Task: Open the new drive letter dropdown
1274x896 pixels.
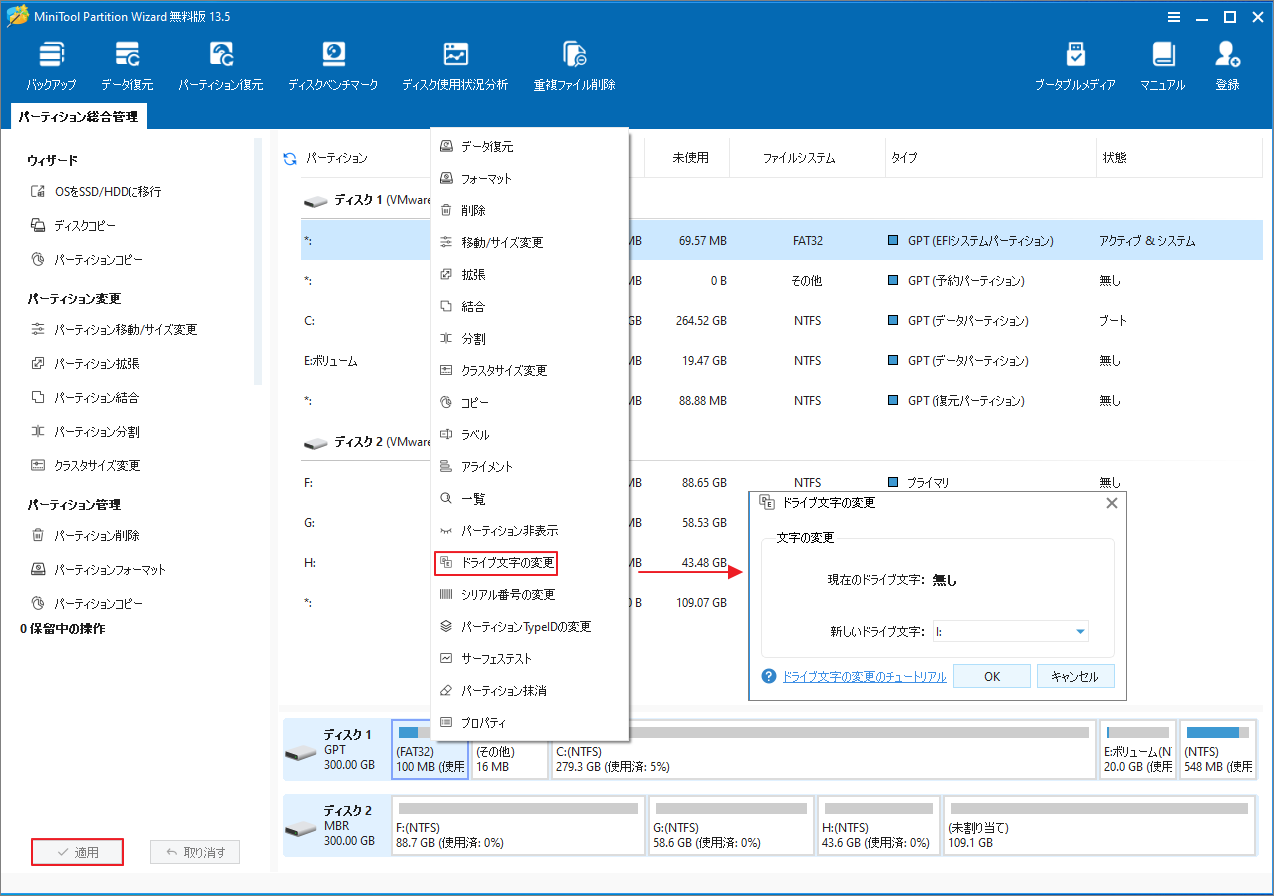Action: pos(1079,631)
